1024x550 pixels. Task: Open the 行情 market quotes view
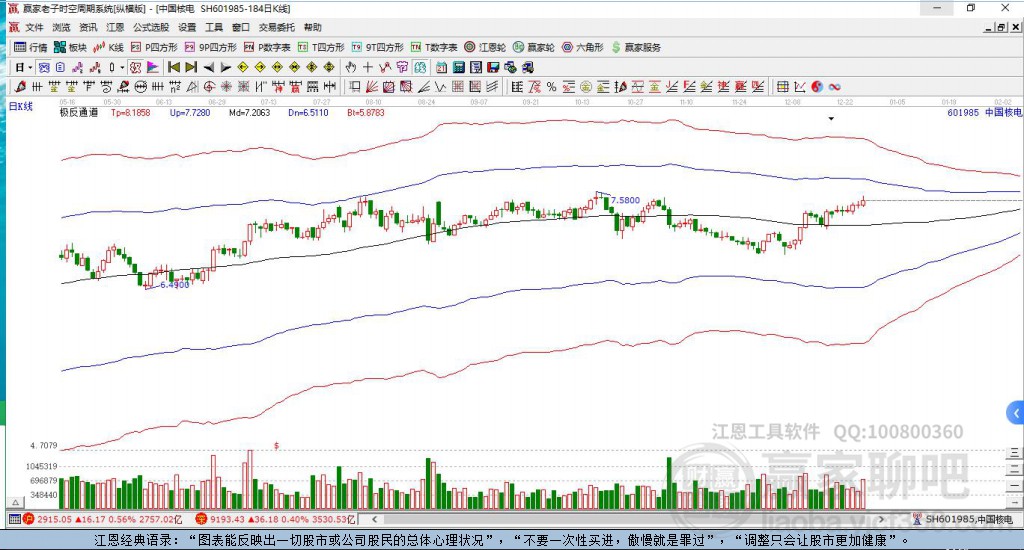(31, 47)
